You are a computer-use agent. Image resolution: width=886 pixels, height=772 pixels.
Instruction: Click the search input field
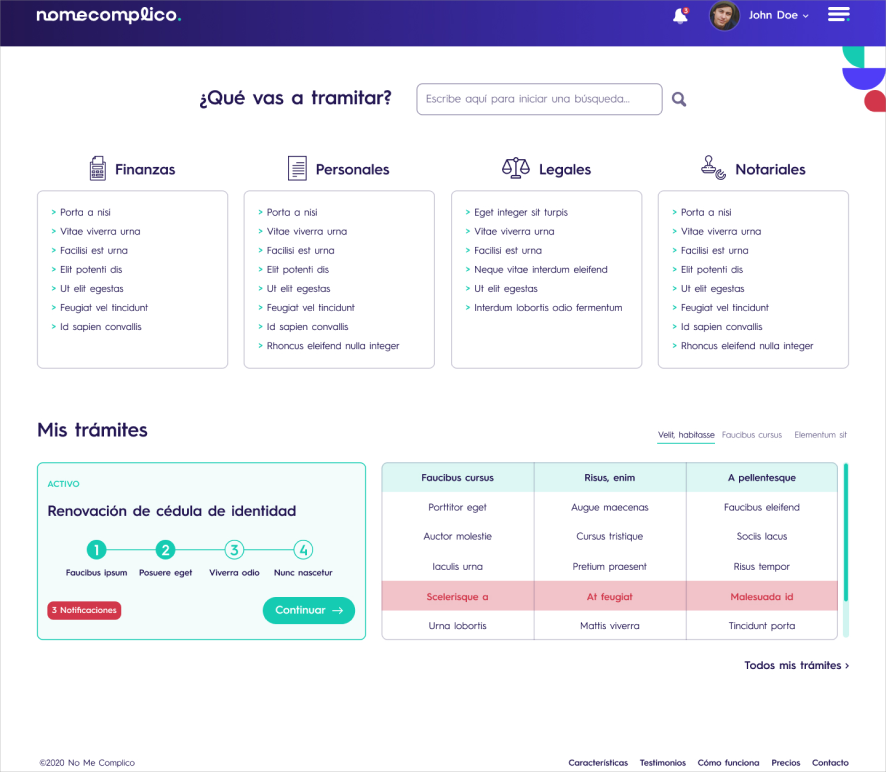click(539, 99)
